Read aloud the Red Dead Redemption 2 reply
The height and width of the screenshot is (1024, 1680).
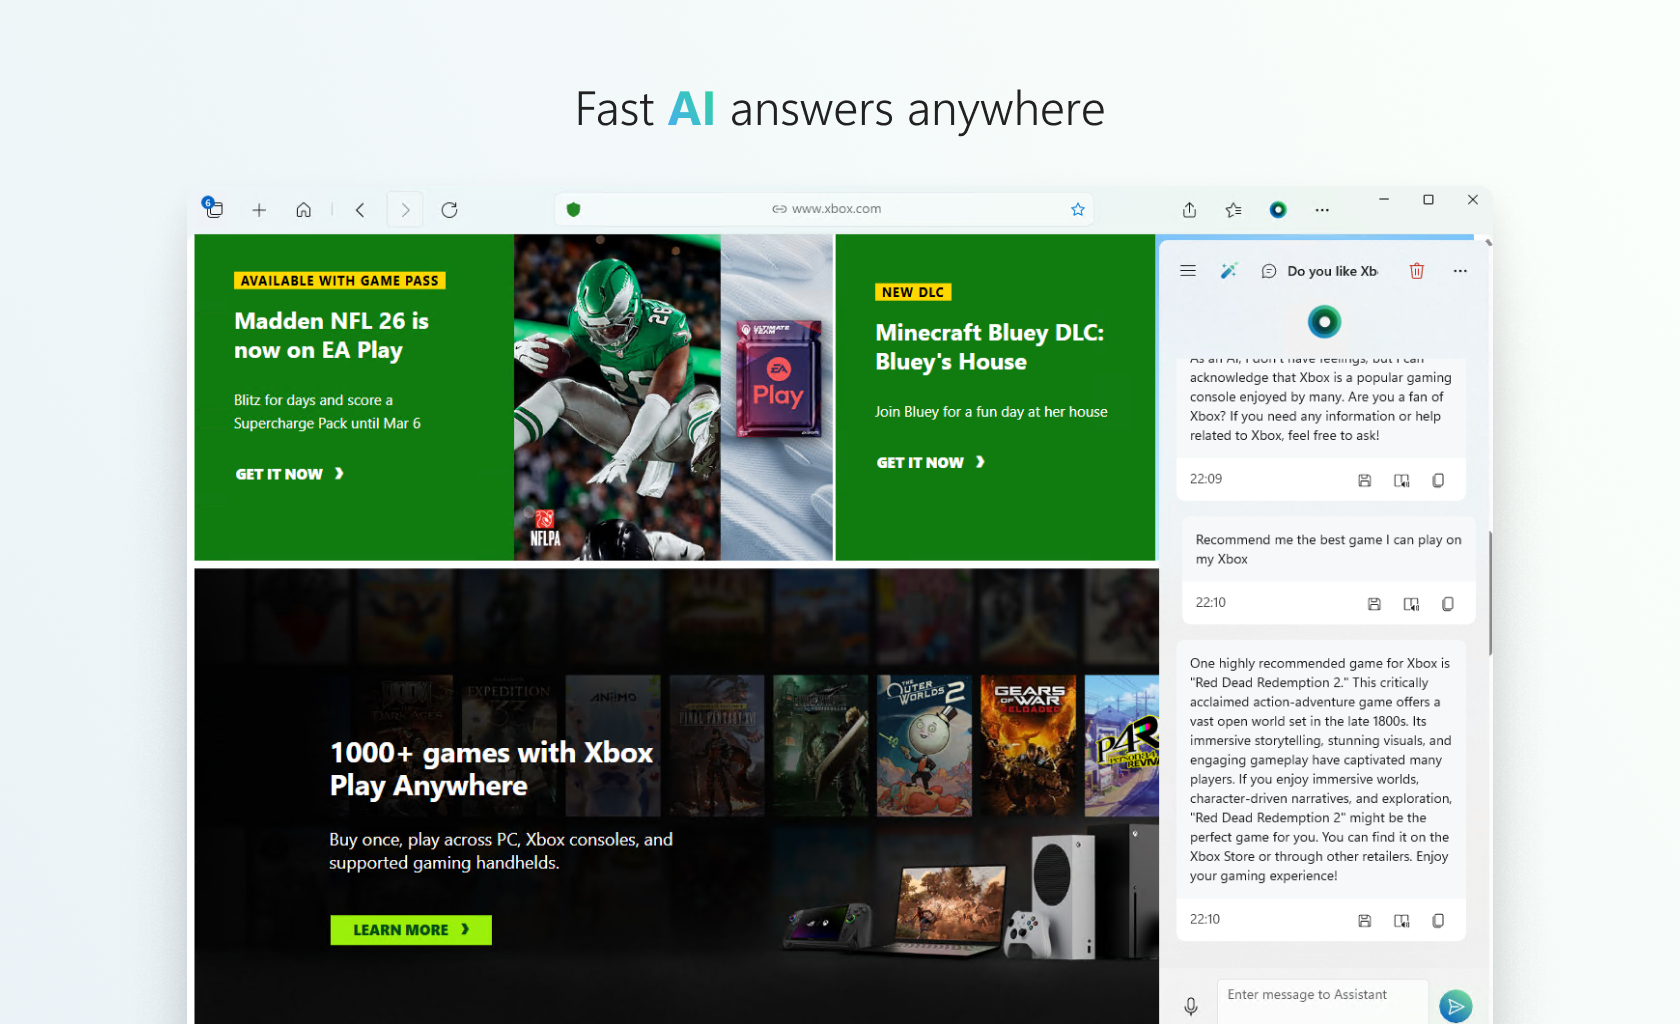pos(1402,921)
